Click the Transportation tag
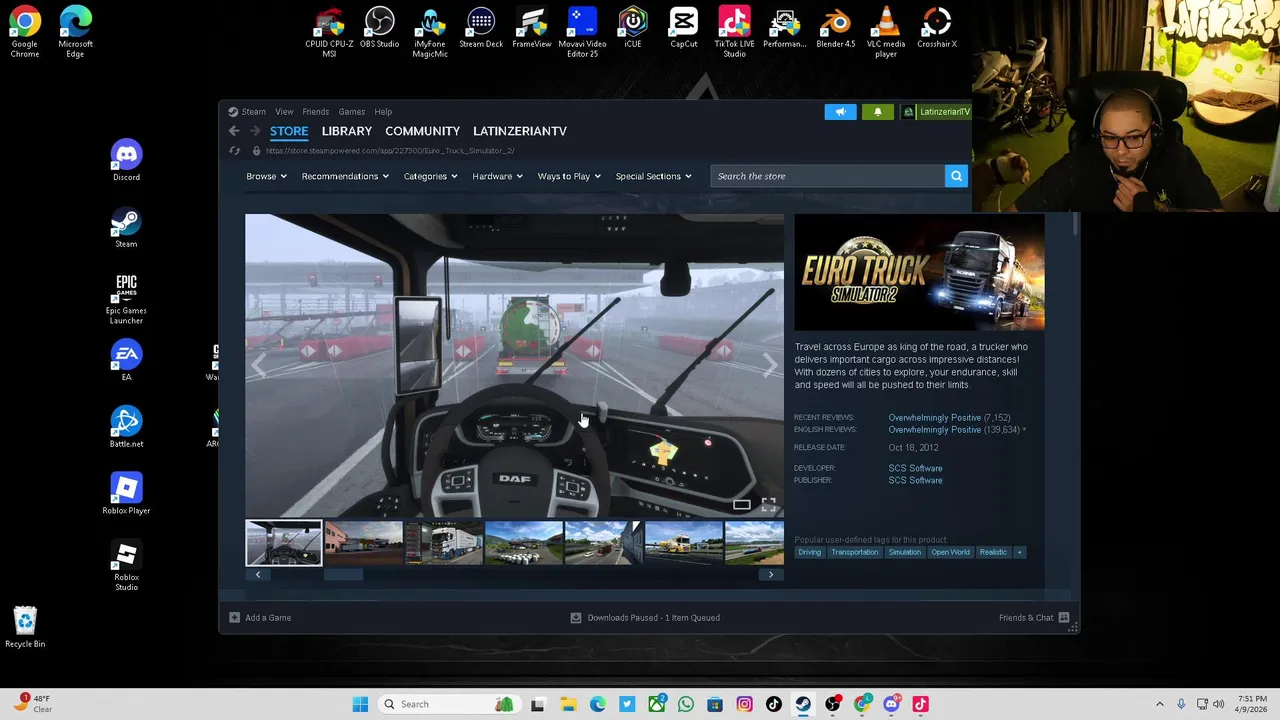The image size is (1280, 720). pyautogui.click(x=854, y=552)
